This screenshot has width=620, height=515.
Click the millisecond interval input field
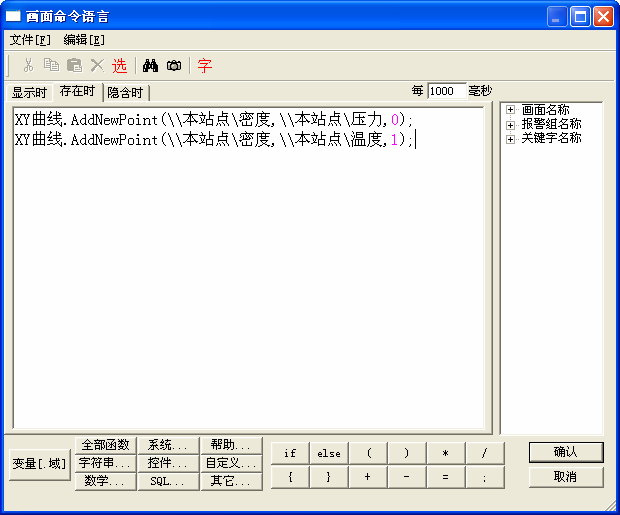[x=446, y=91]
